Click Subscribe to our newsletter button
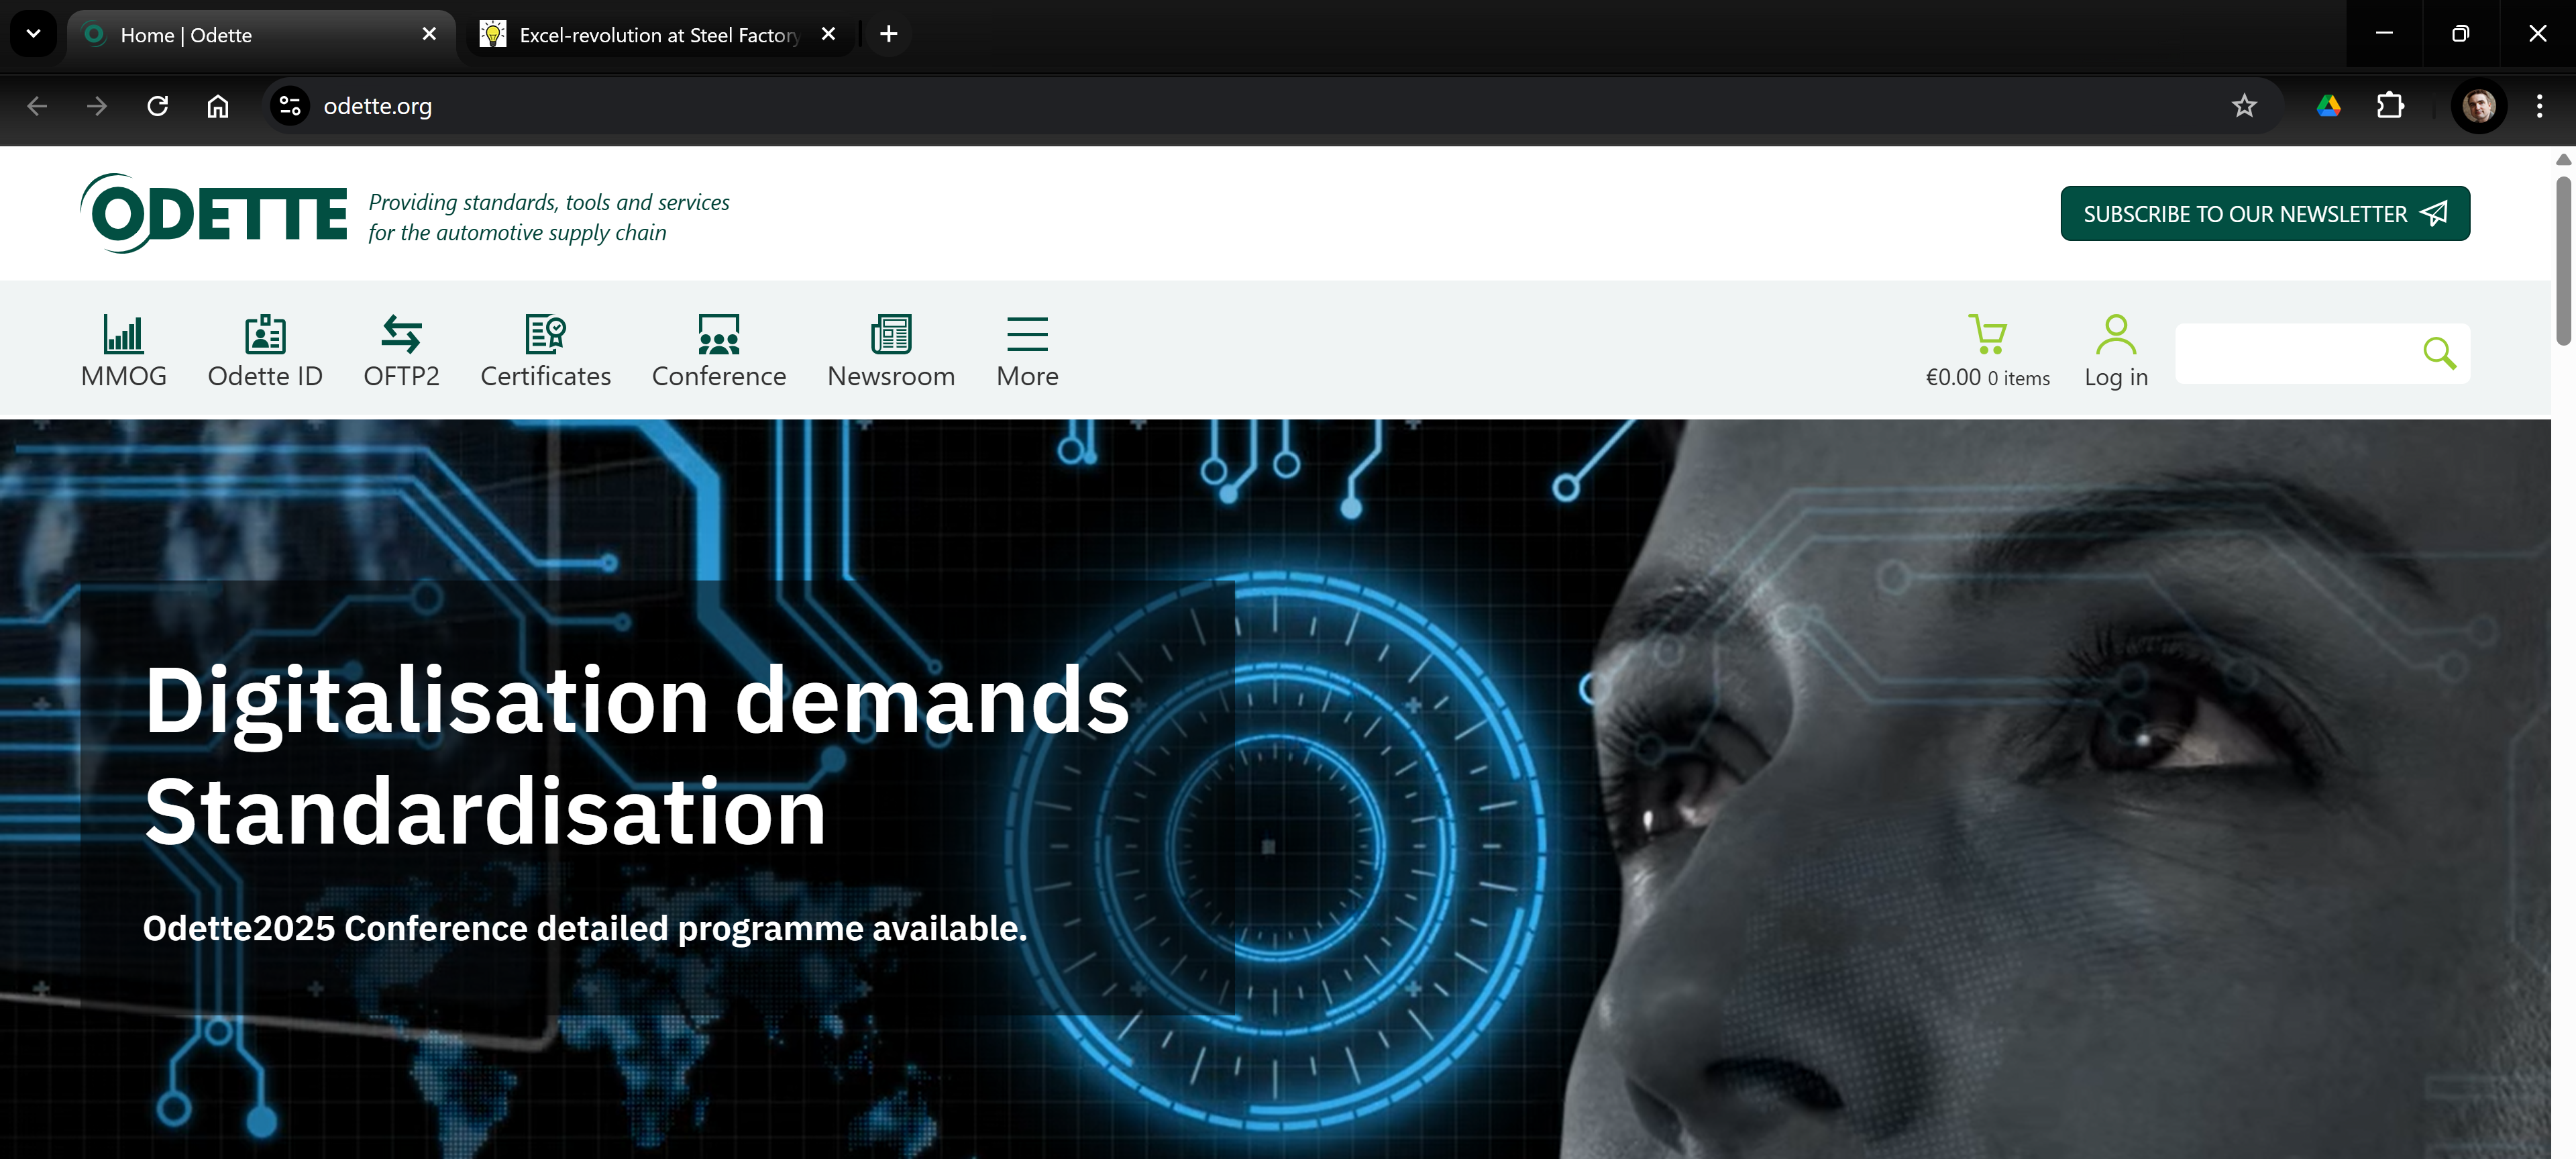The width and height of the screenshot is (2576, 1159). 2264,214
